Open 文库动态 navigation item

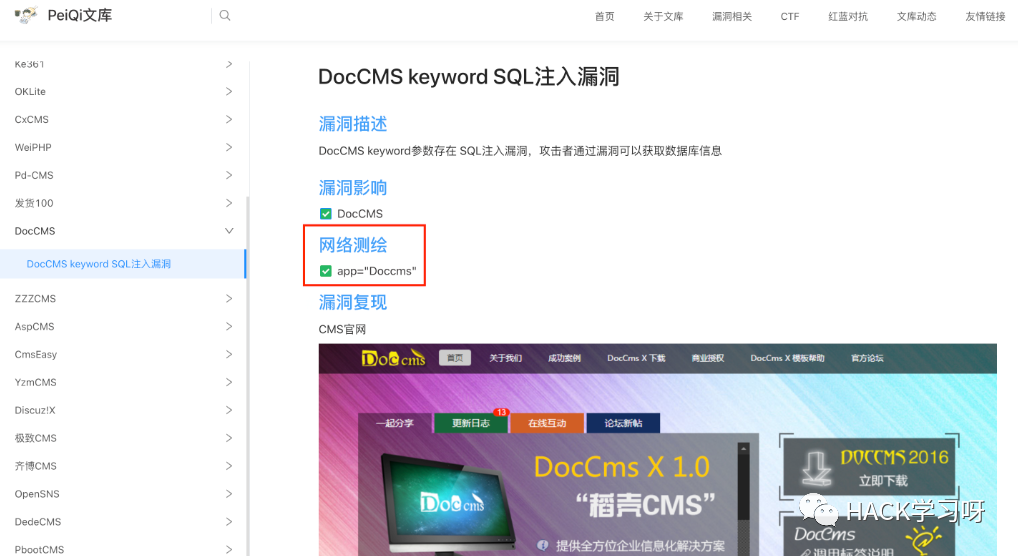[x=916, y=16]
